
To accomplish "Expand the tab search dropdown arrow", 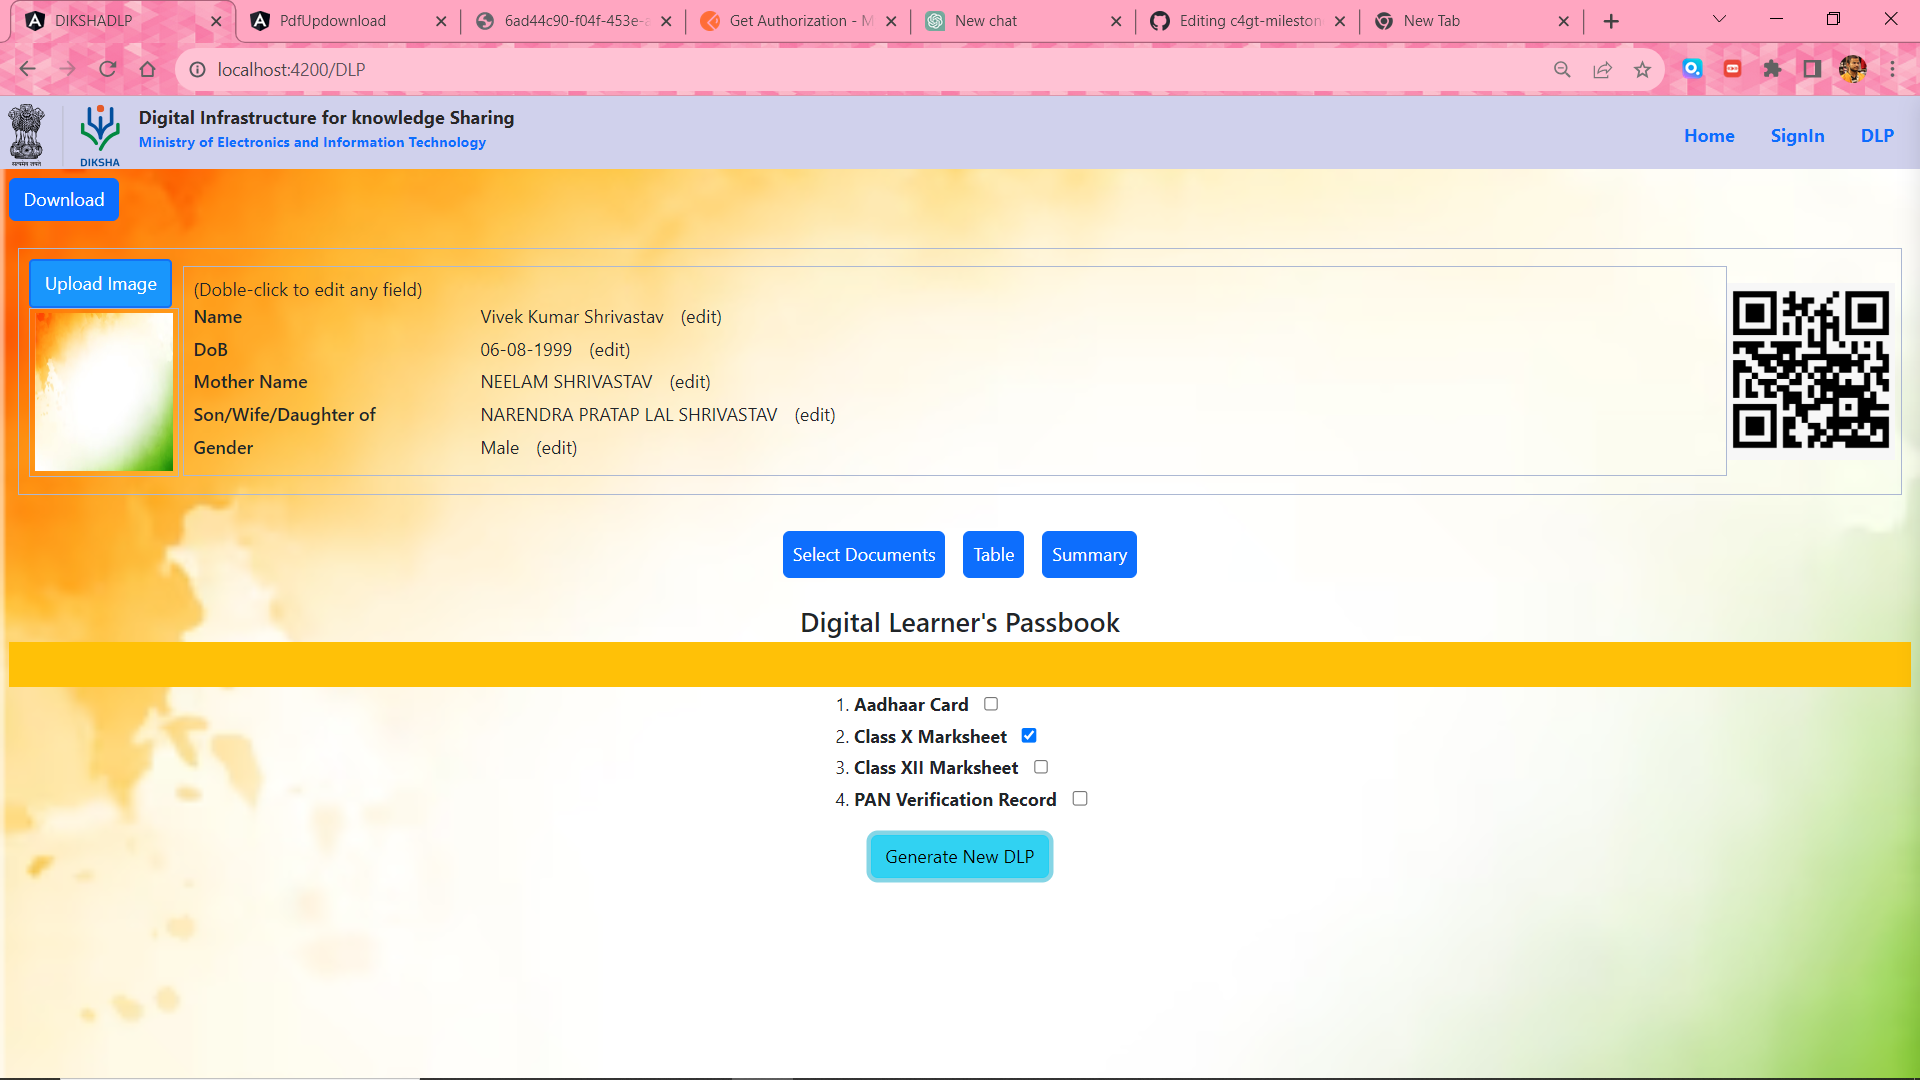I will [x=1719, y=19].
